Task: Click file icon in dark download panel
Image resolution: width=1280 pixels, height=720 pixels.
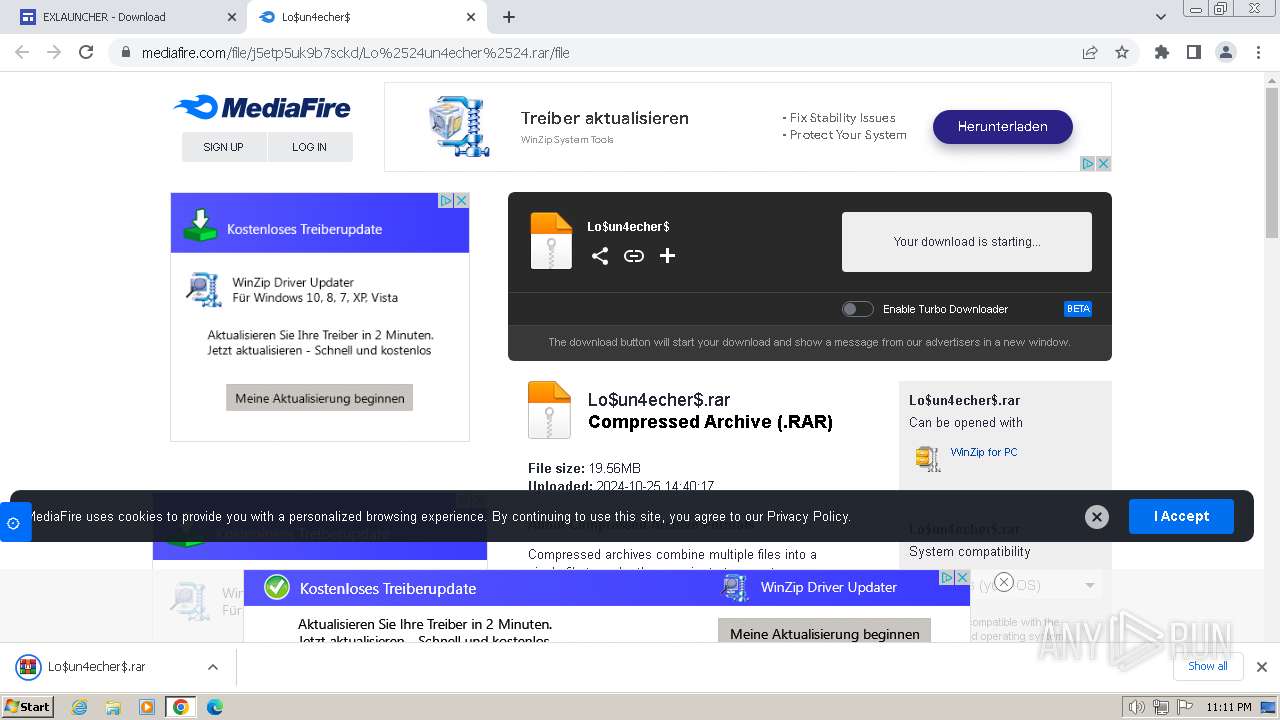Action: pyautogui.click(x=551, y=241)
